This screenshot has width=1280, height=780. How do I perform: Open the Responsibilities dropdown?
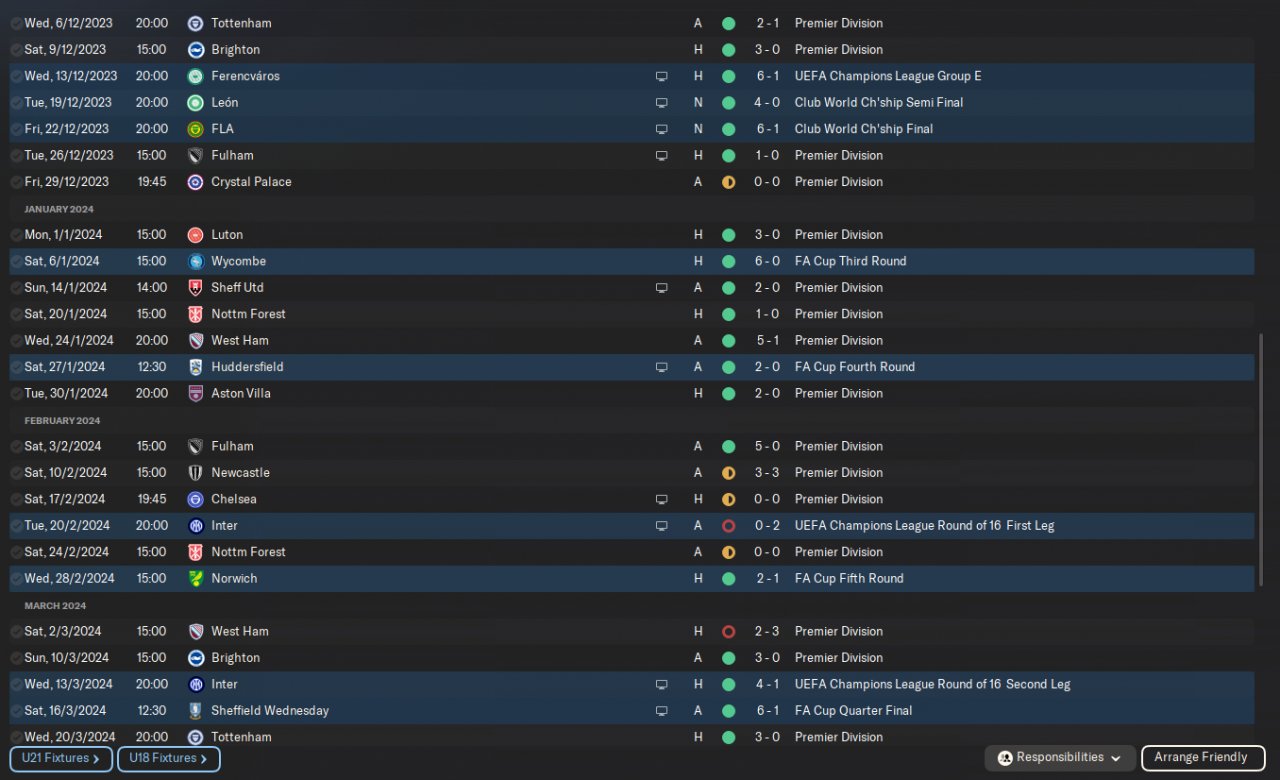coord(1060,758)
